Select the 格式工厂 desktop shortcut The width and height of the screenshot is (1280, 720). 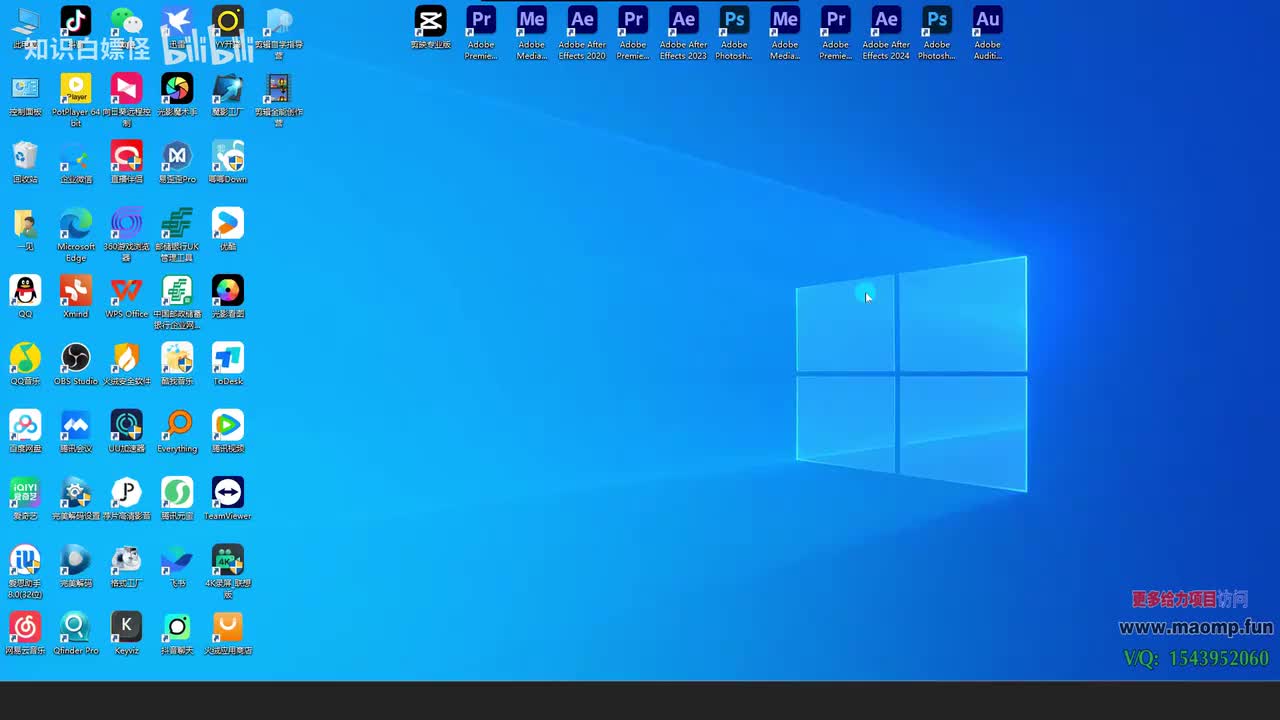coord(126,560)
